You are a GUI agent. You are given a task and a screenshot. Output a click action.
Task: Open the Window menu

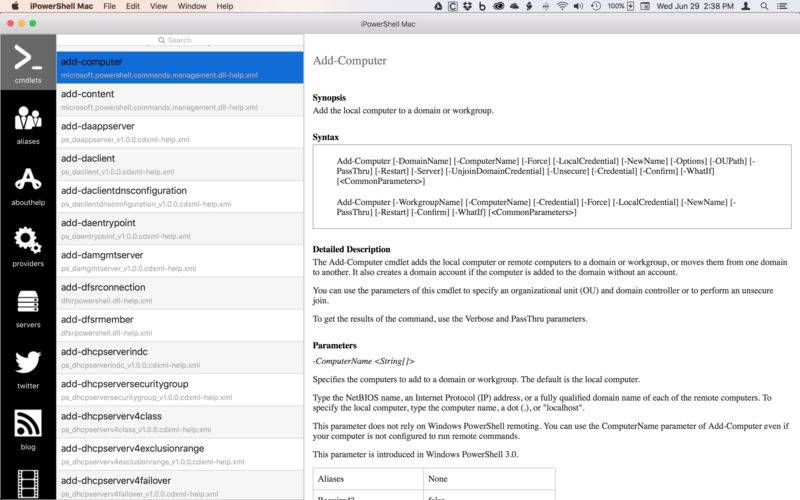(x=192, y=6)
